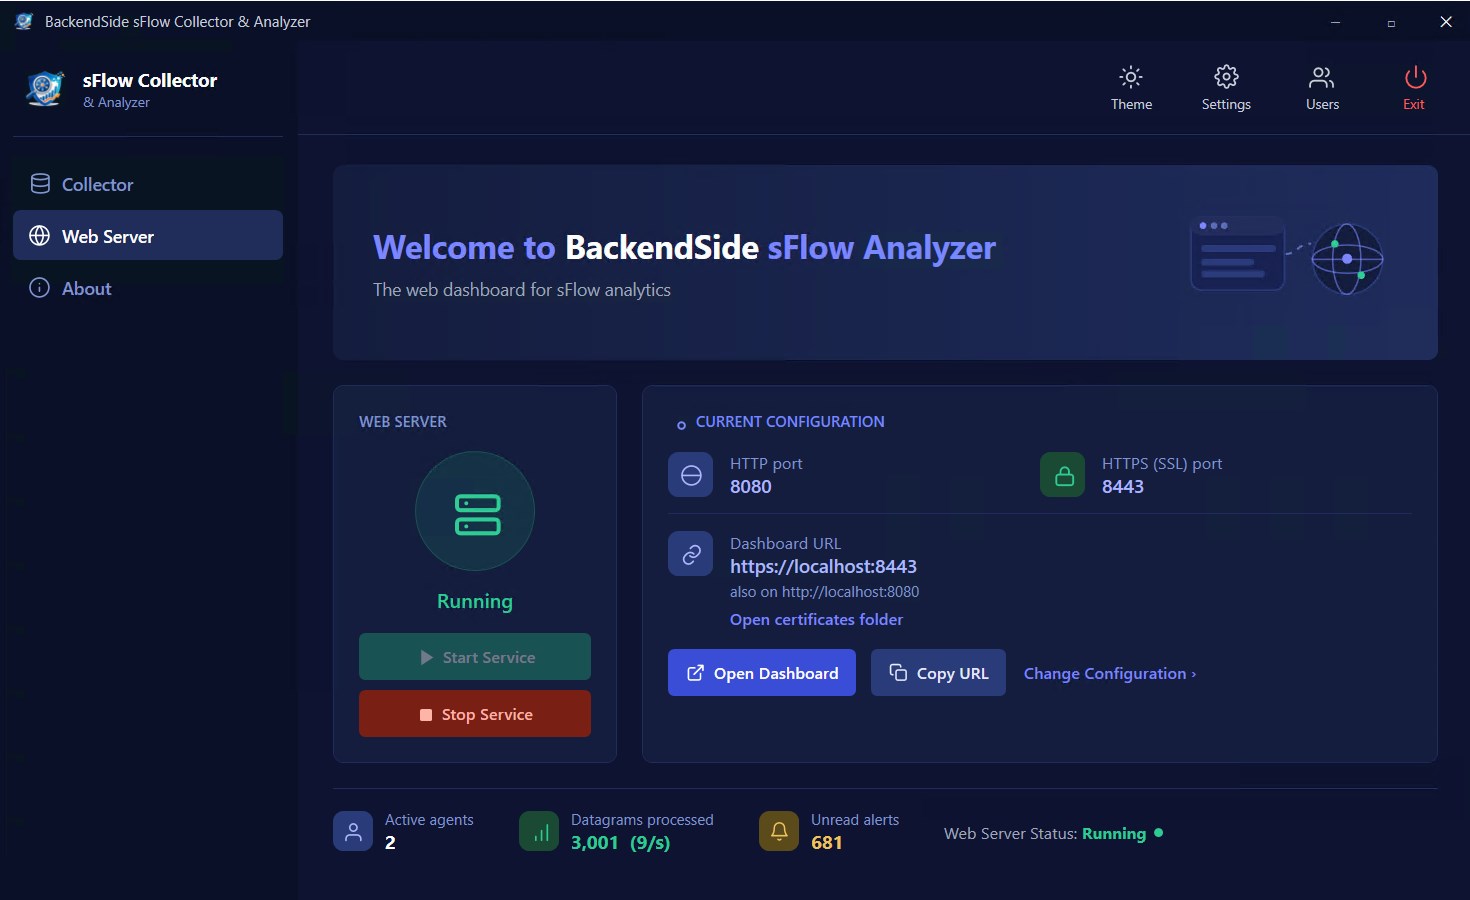The image size is (1470, 900).
Task: Click the round server status icon
Action: point(475,512)
